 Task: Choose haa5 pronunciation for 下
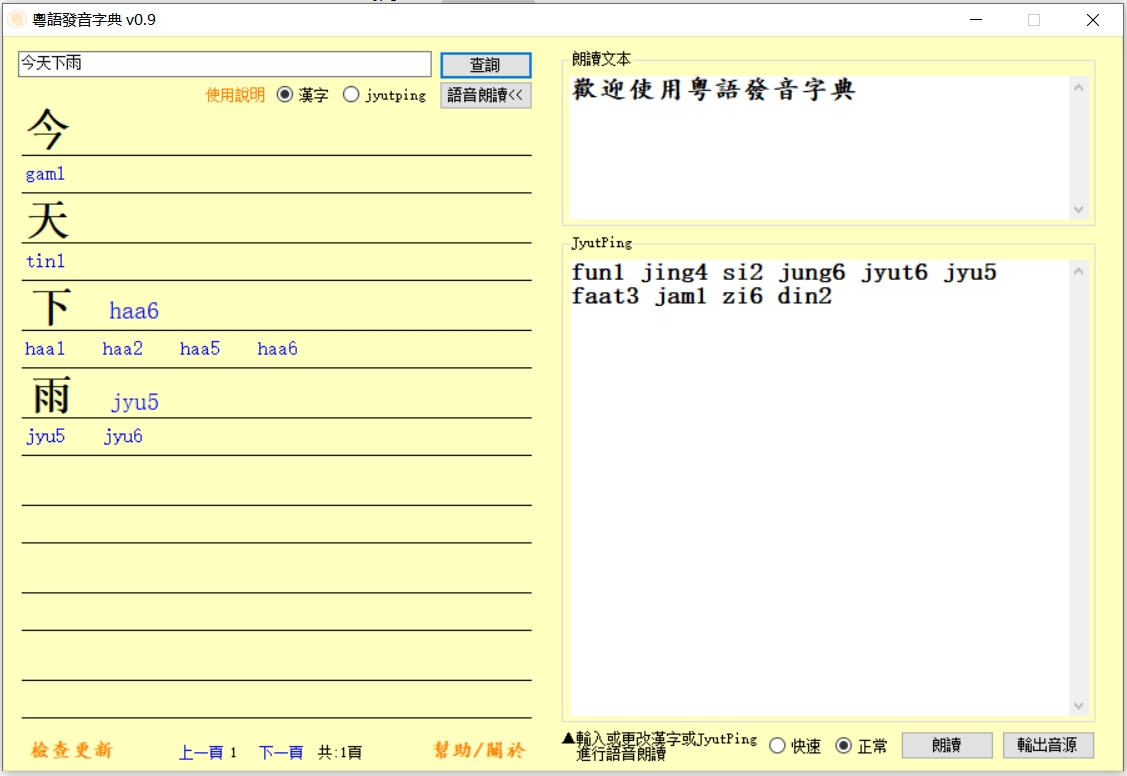(x=200, y=349)
